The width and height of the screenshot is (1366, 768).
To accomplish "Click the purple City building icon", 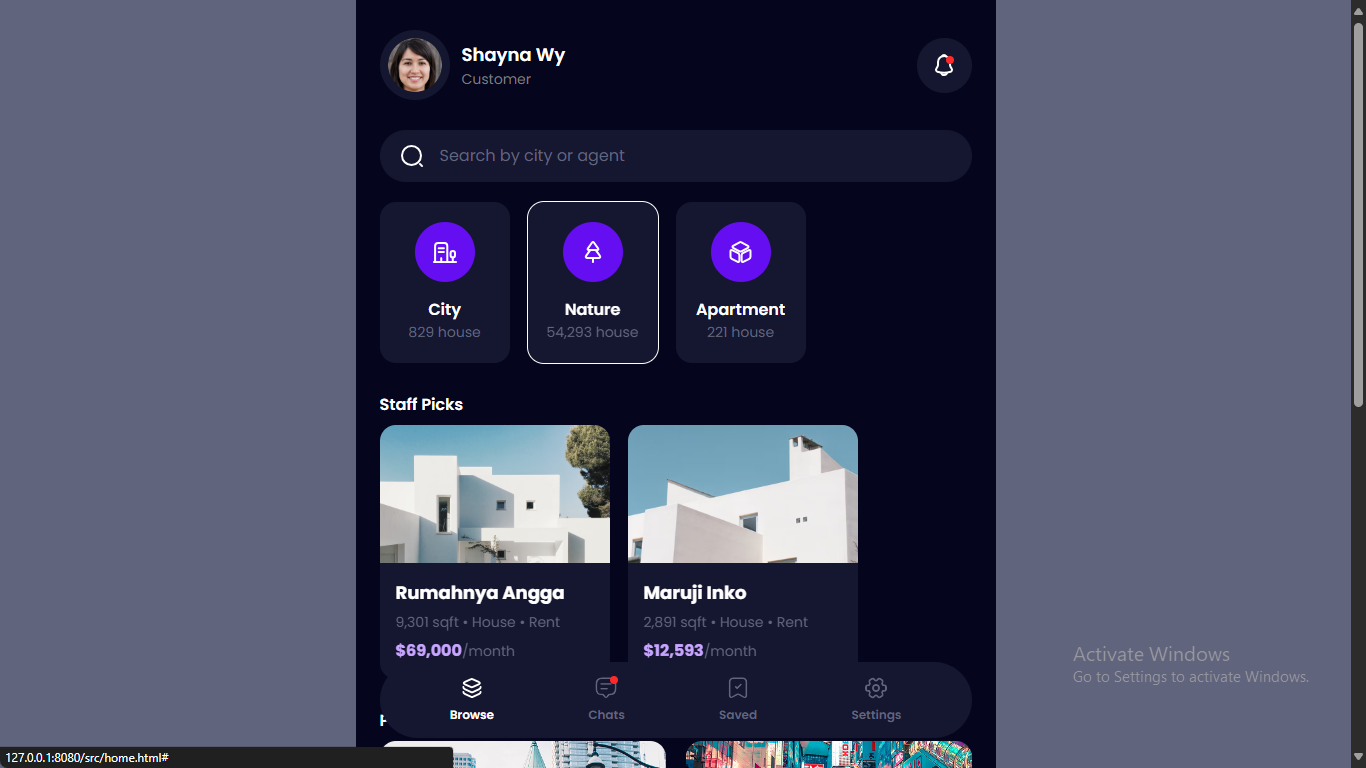I will tap(445, 252).
